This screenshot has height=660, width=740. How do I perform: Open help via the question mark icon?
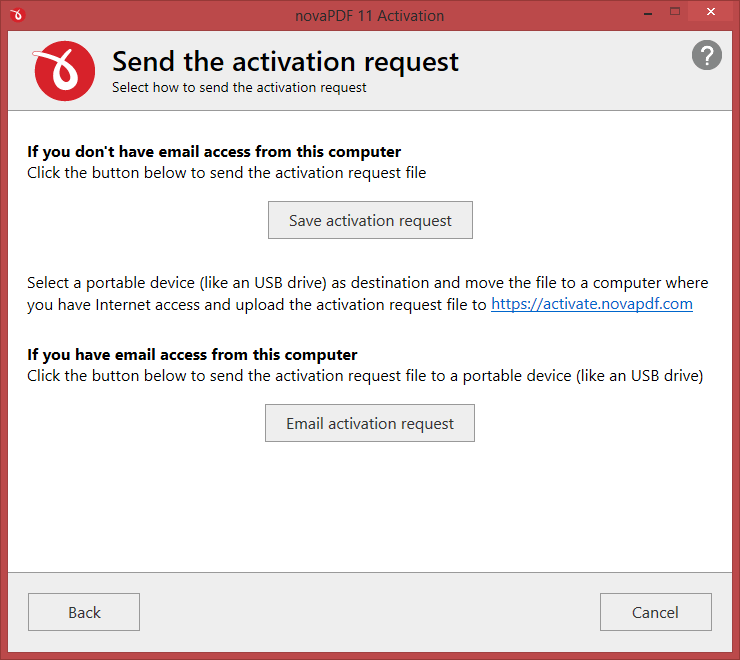point(706,55)
